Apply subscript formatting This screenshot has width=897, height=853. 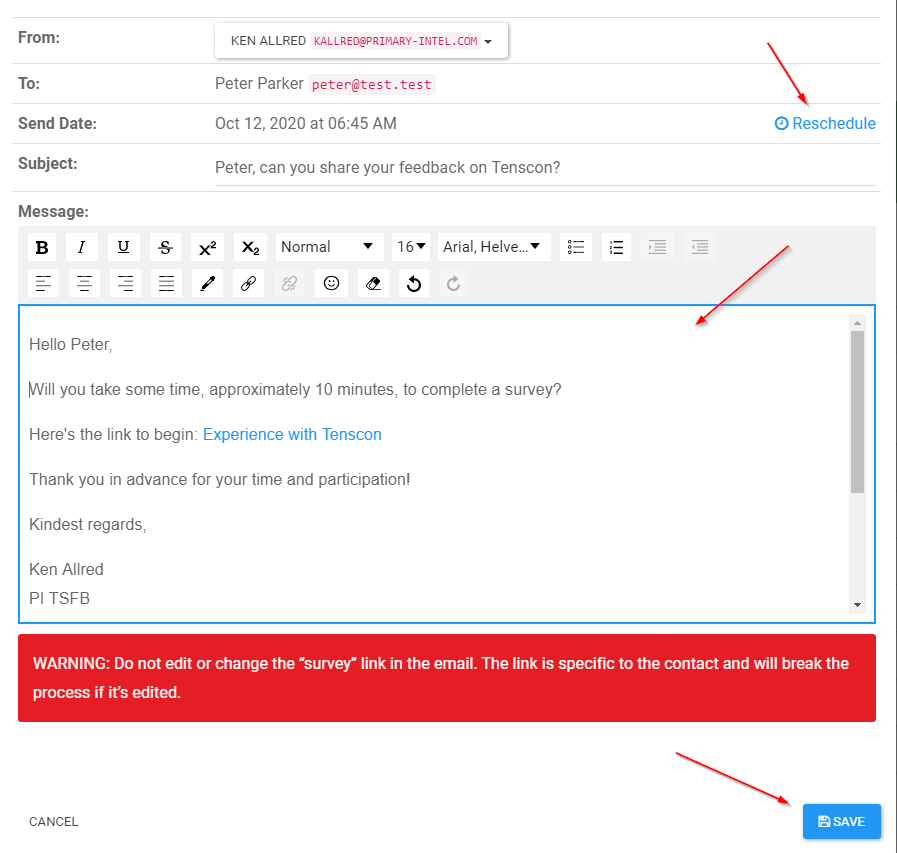[x=251, y=247]
